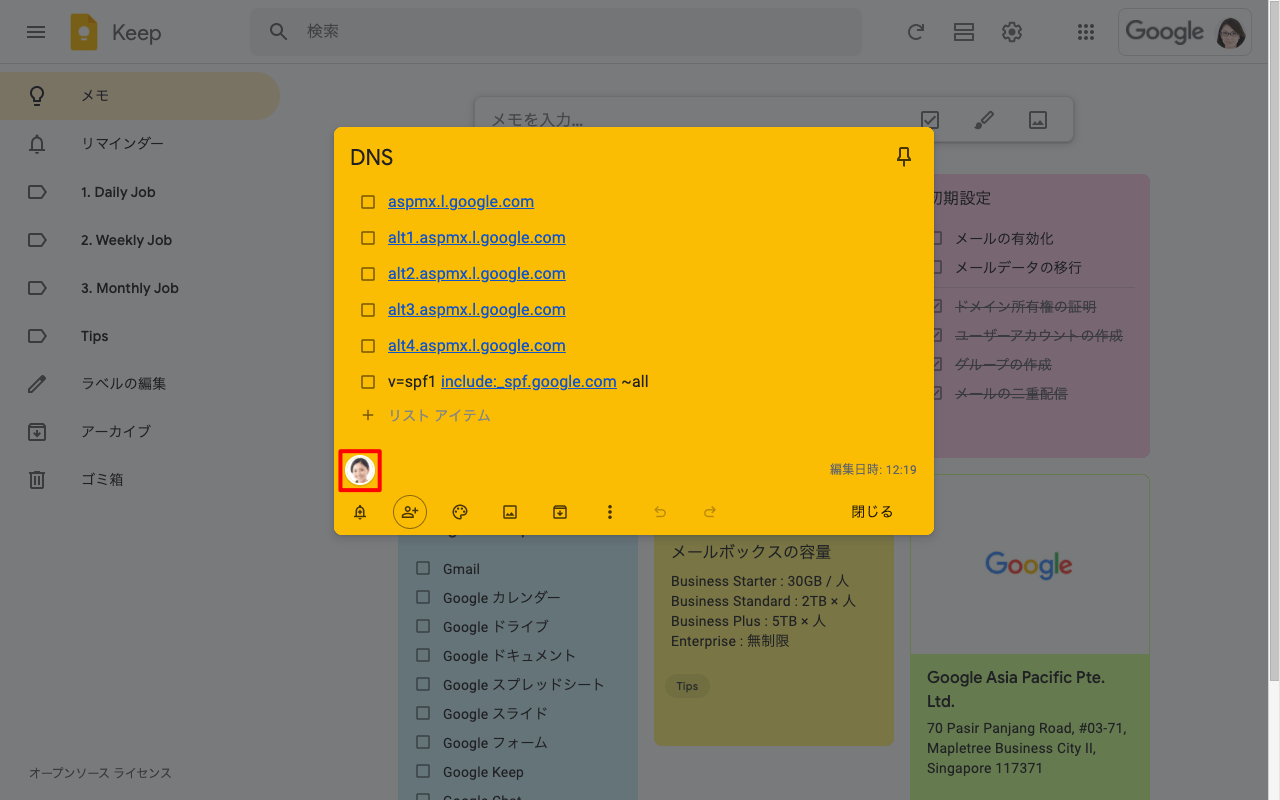
Task: Switch to list view layout icon
Action: pos(964,32)
